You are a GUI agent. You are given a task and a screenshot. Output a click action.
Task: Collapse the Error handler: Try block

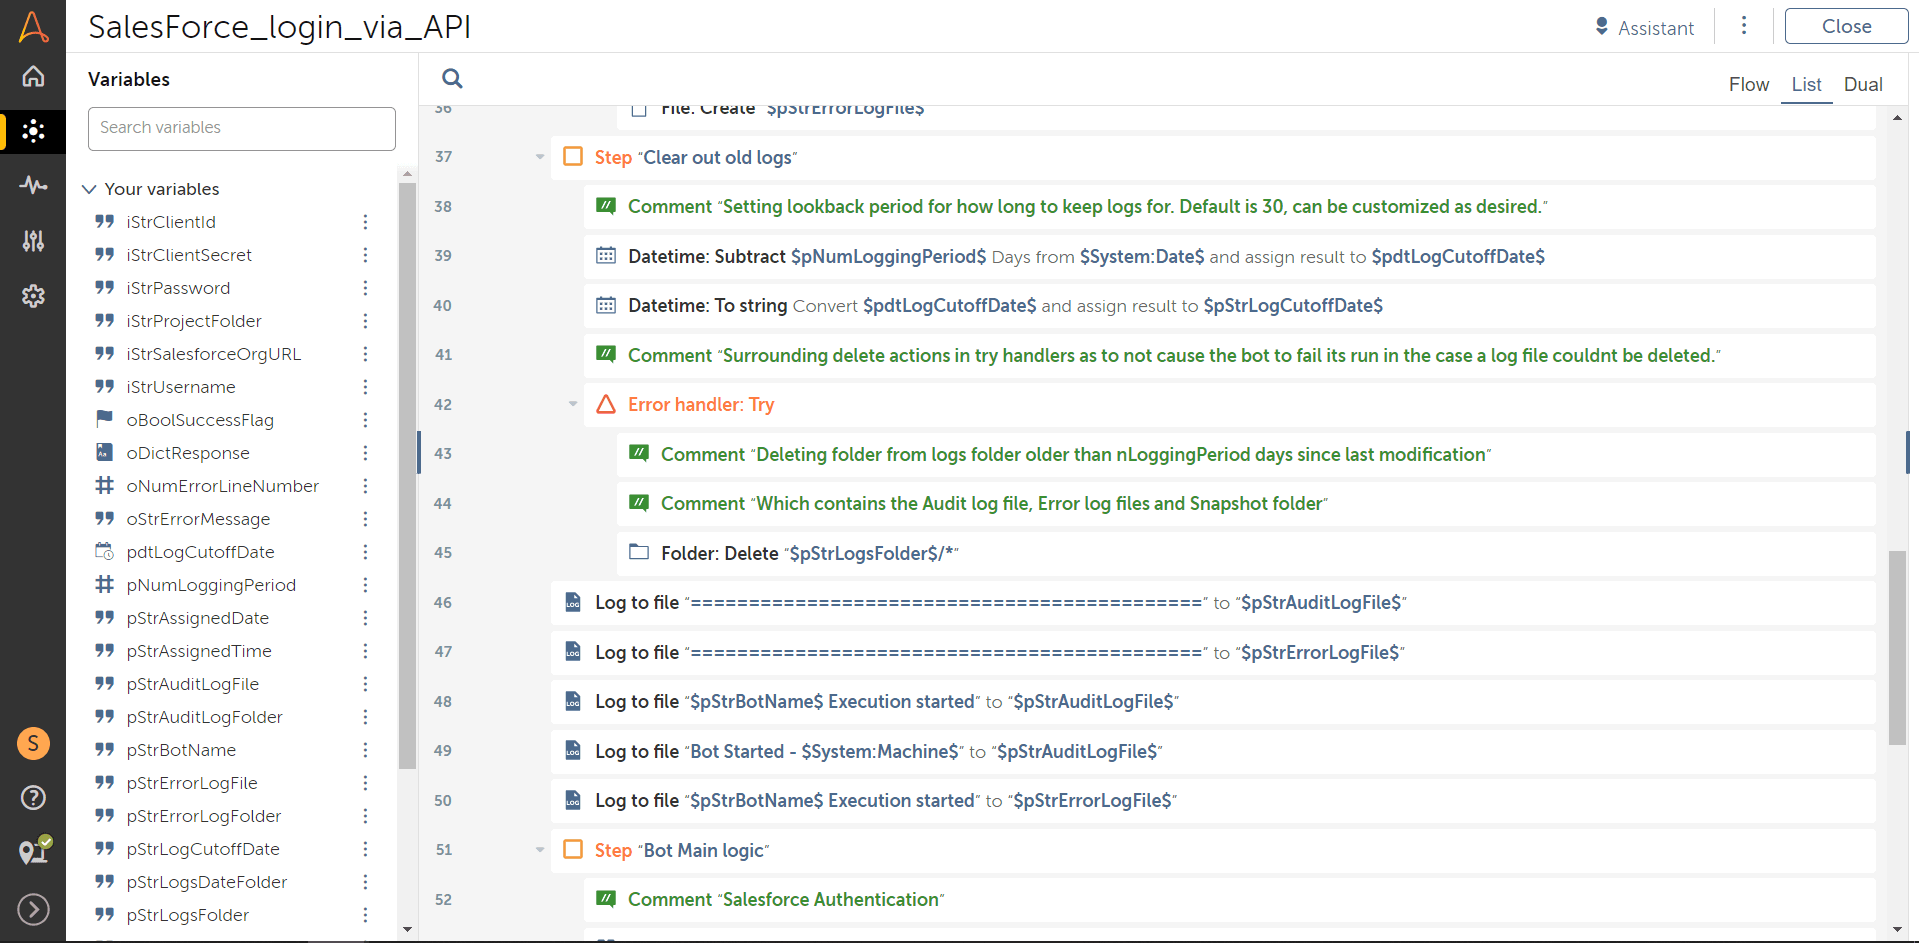coord(573,404)
